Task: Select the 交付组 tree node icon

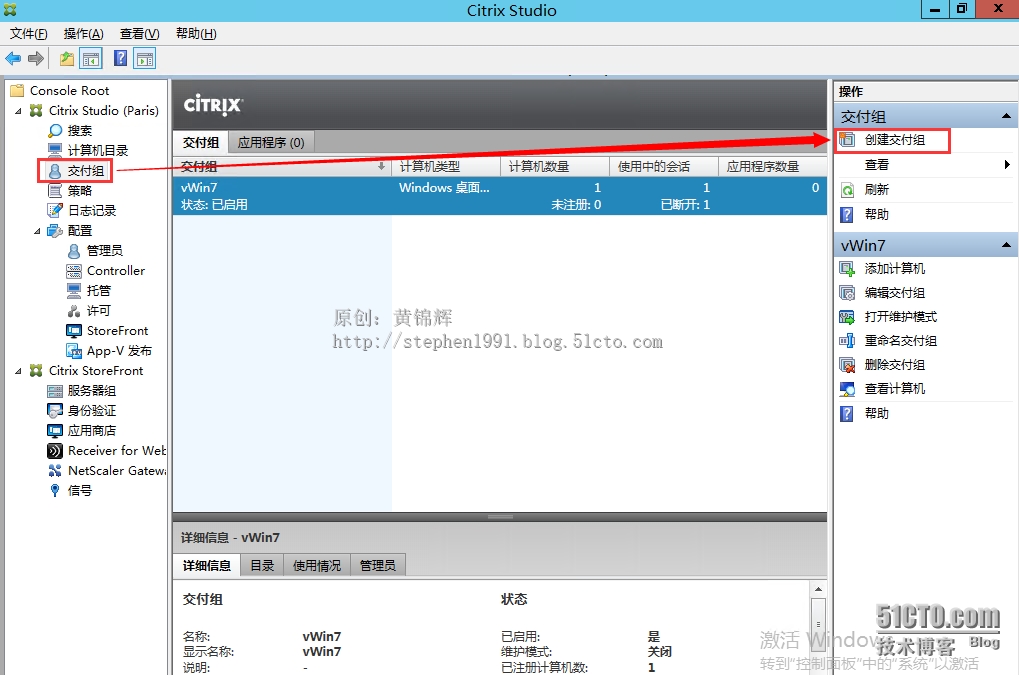Action: [55, 171]
